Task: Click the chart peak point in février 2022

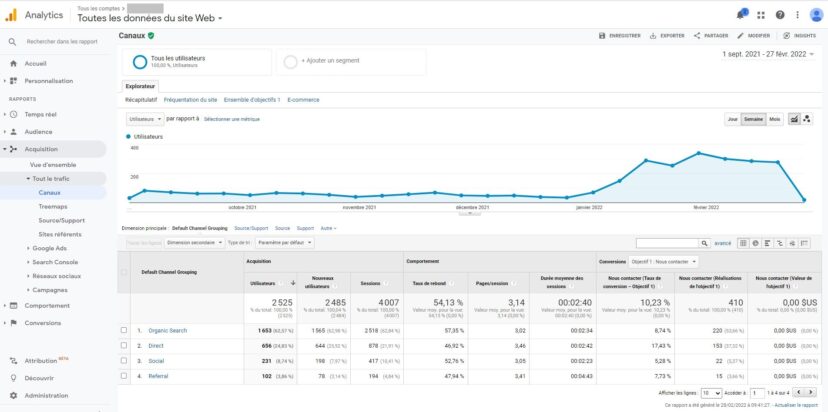Action: (699, 153)
